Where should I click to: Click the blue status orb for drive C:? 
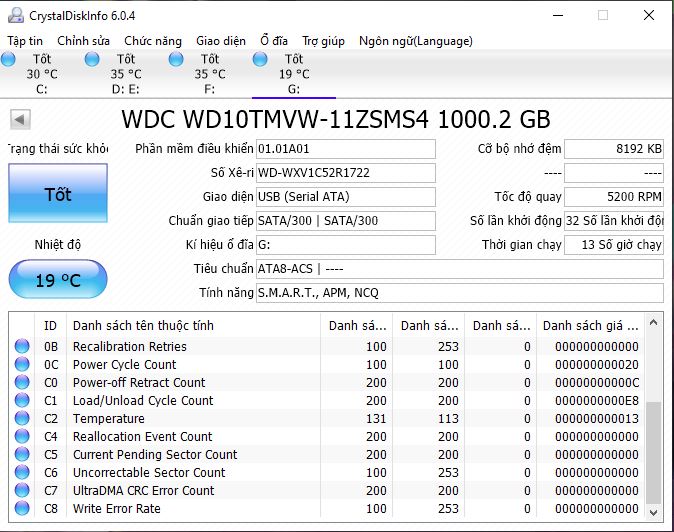[8, 59]
